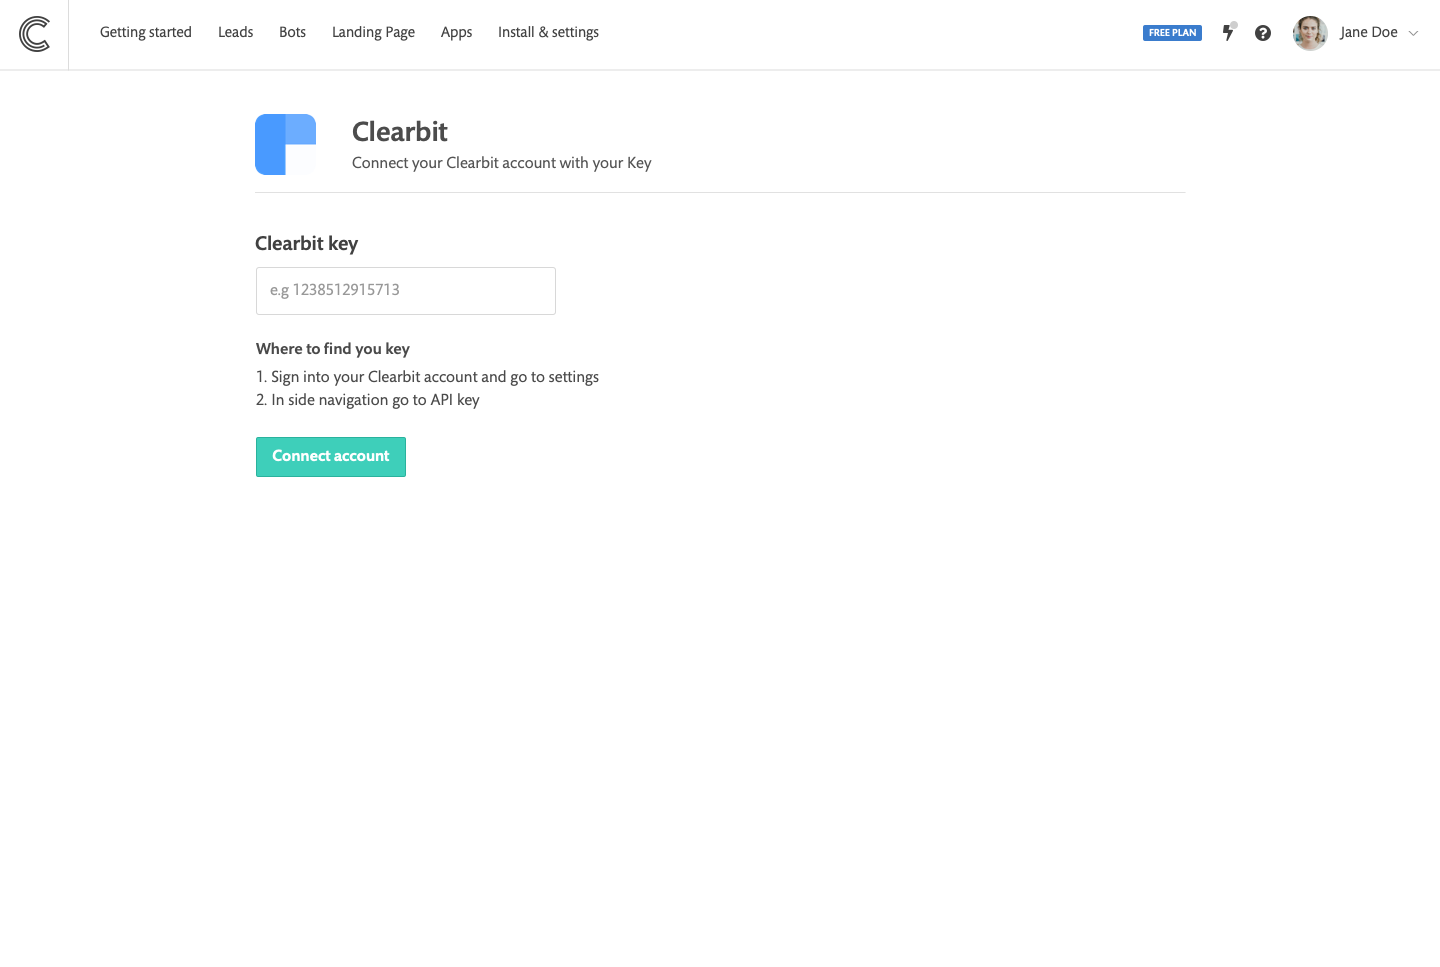
Task: Focus the Clearbit key input field
Action: click(x=406, y=291)
